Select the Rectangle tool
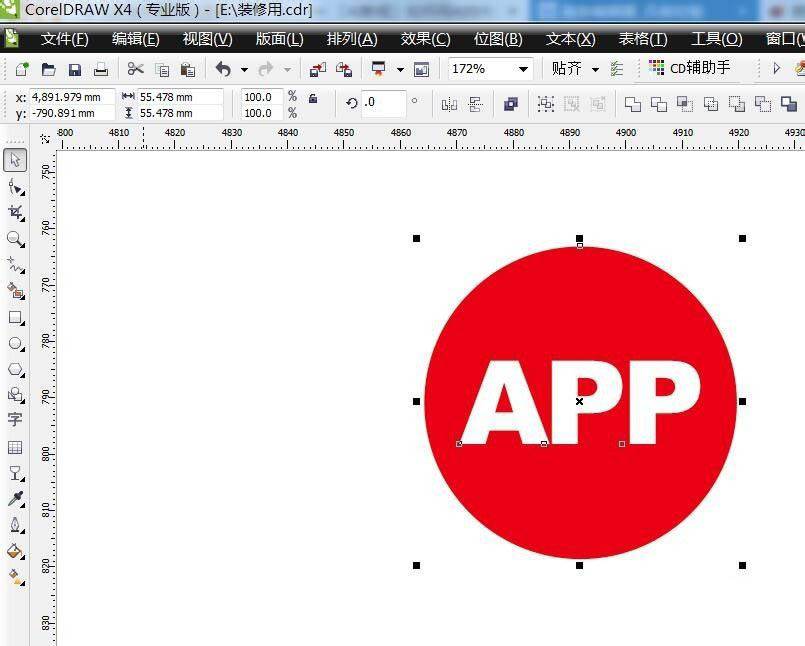Image resolution: width=805 pixels, height=646 pixels. (x=15, y=318)
